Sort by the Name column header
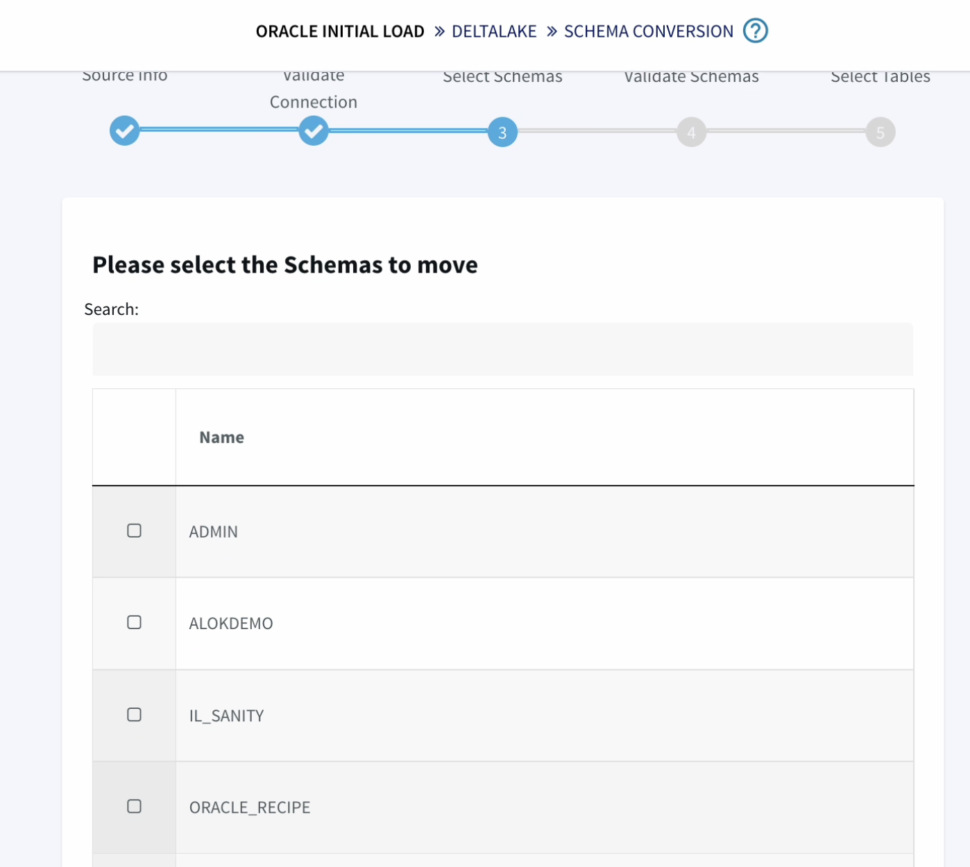970x867 pixels. 222,437
